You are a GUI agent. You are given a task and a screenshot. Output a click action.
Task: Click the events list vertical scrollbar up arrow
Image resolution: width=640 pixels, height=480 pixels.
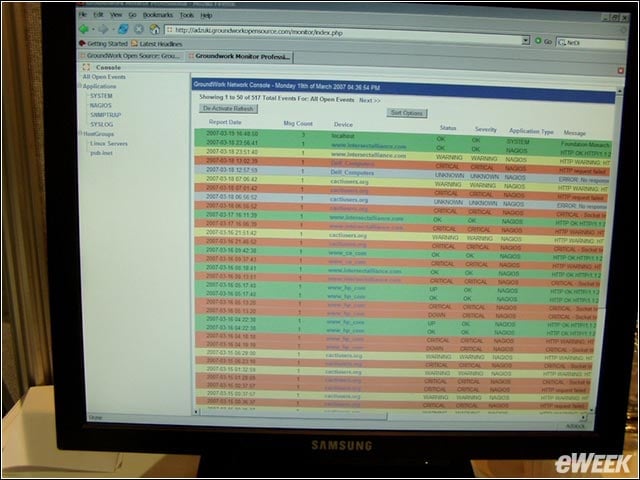click(619, 92)
